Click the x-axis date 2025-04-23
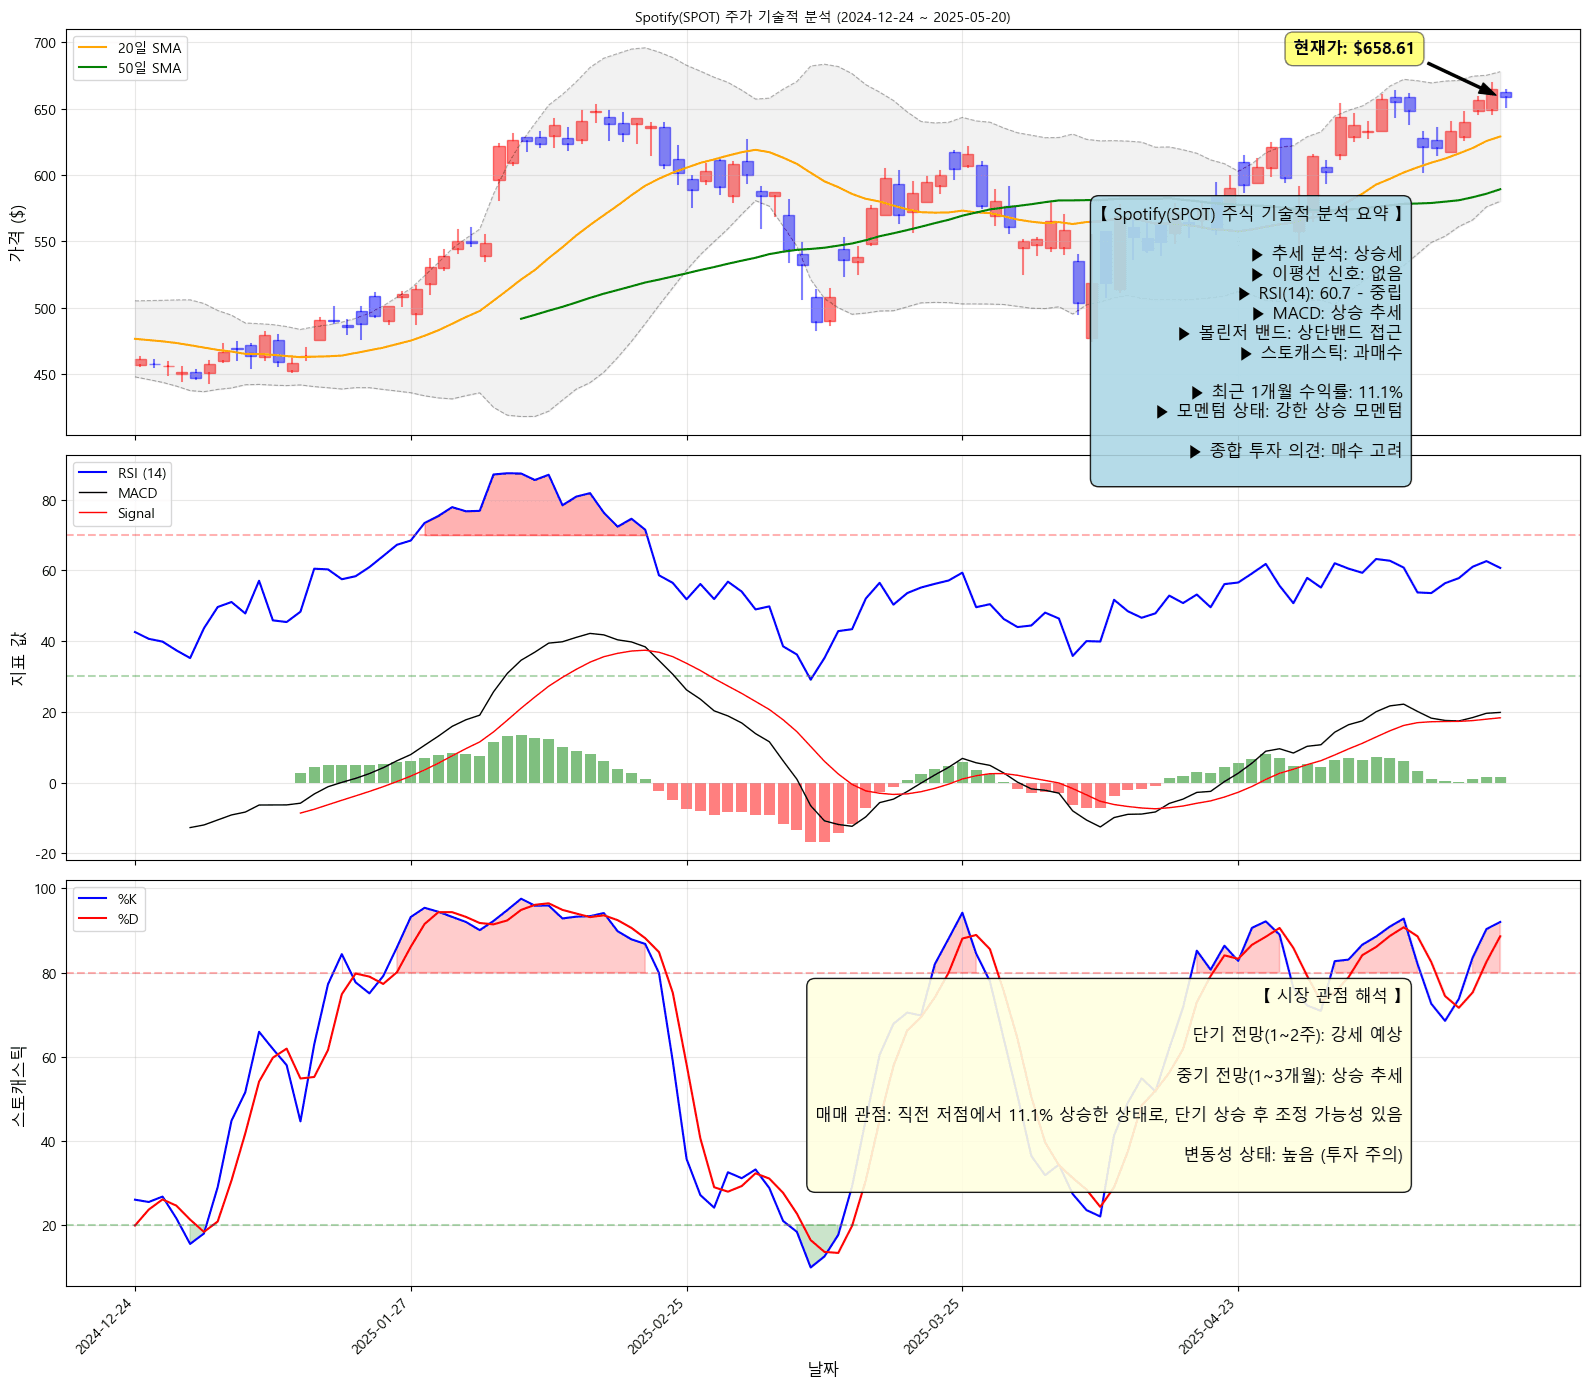 click(1207, 1326)
